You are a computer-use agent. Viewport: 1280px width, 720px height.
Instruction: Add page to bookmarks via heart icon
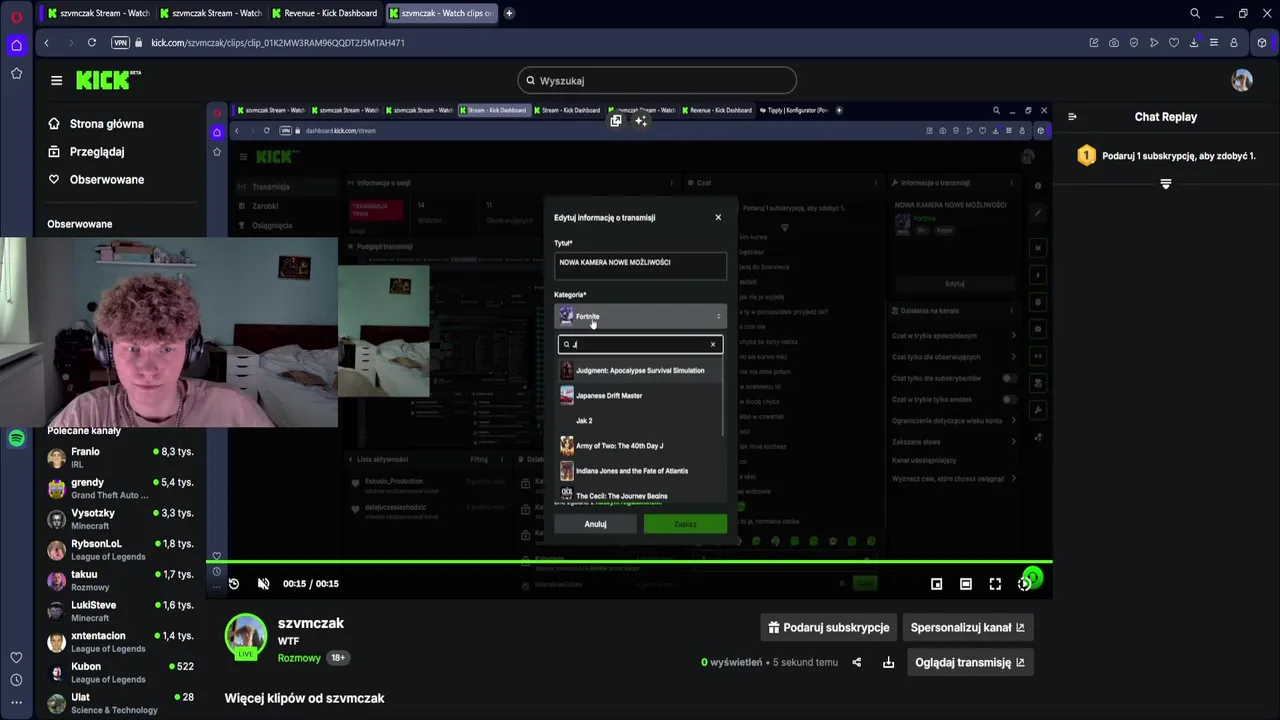coord(1174,43)
